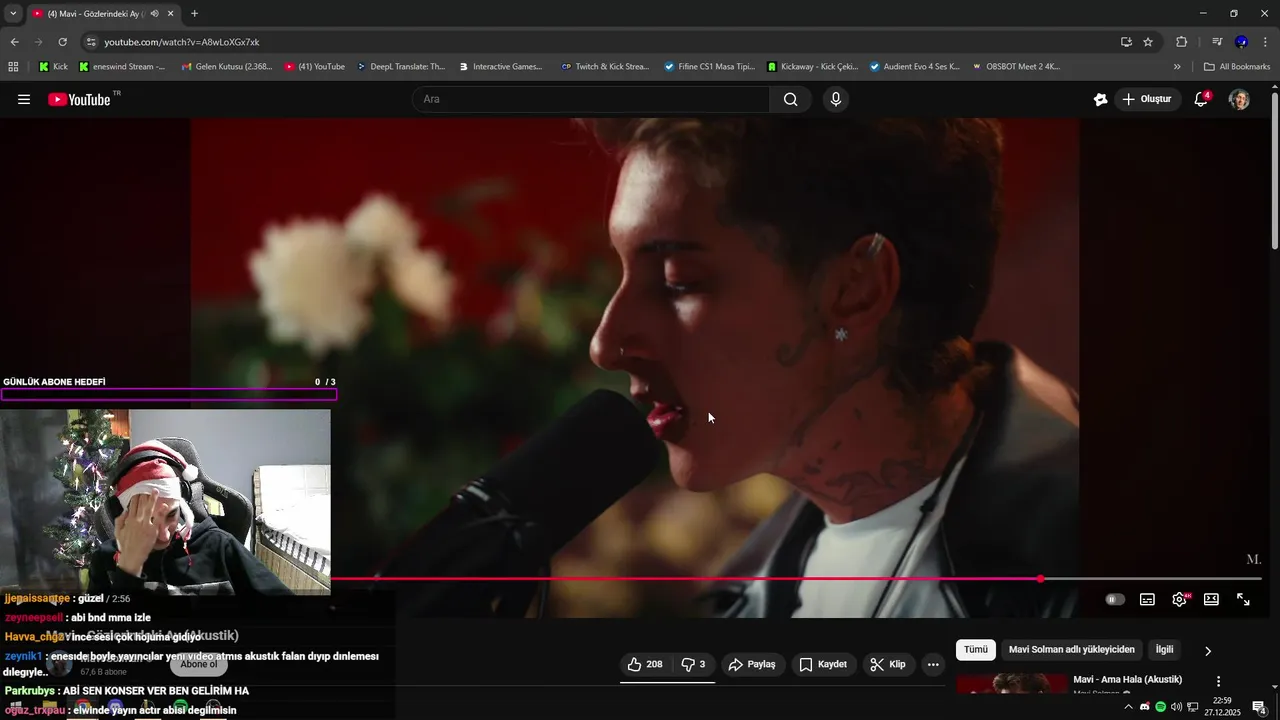Image resolution: width=1280 pixels, height=720 pixels.
Task: Dislike the video with thumbs-down
Action: (693, 664)
